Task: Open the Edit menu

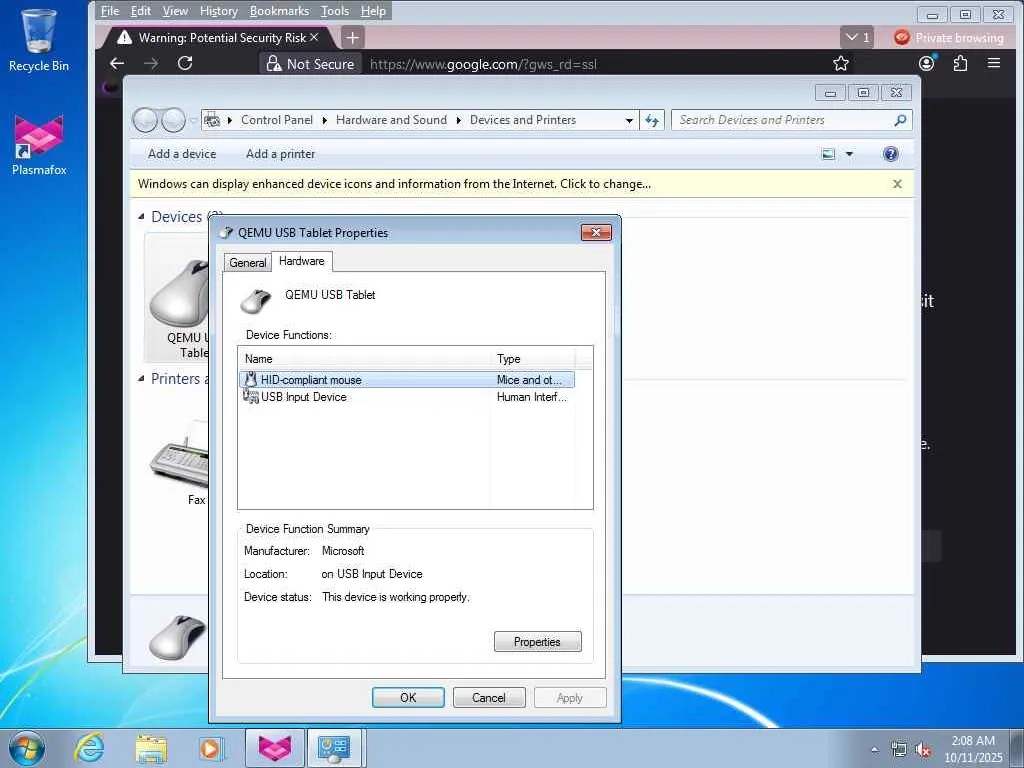Action: (140, 11)
